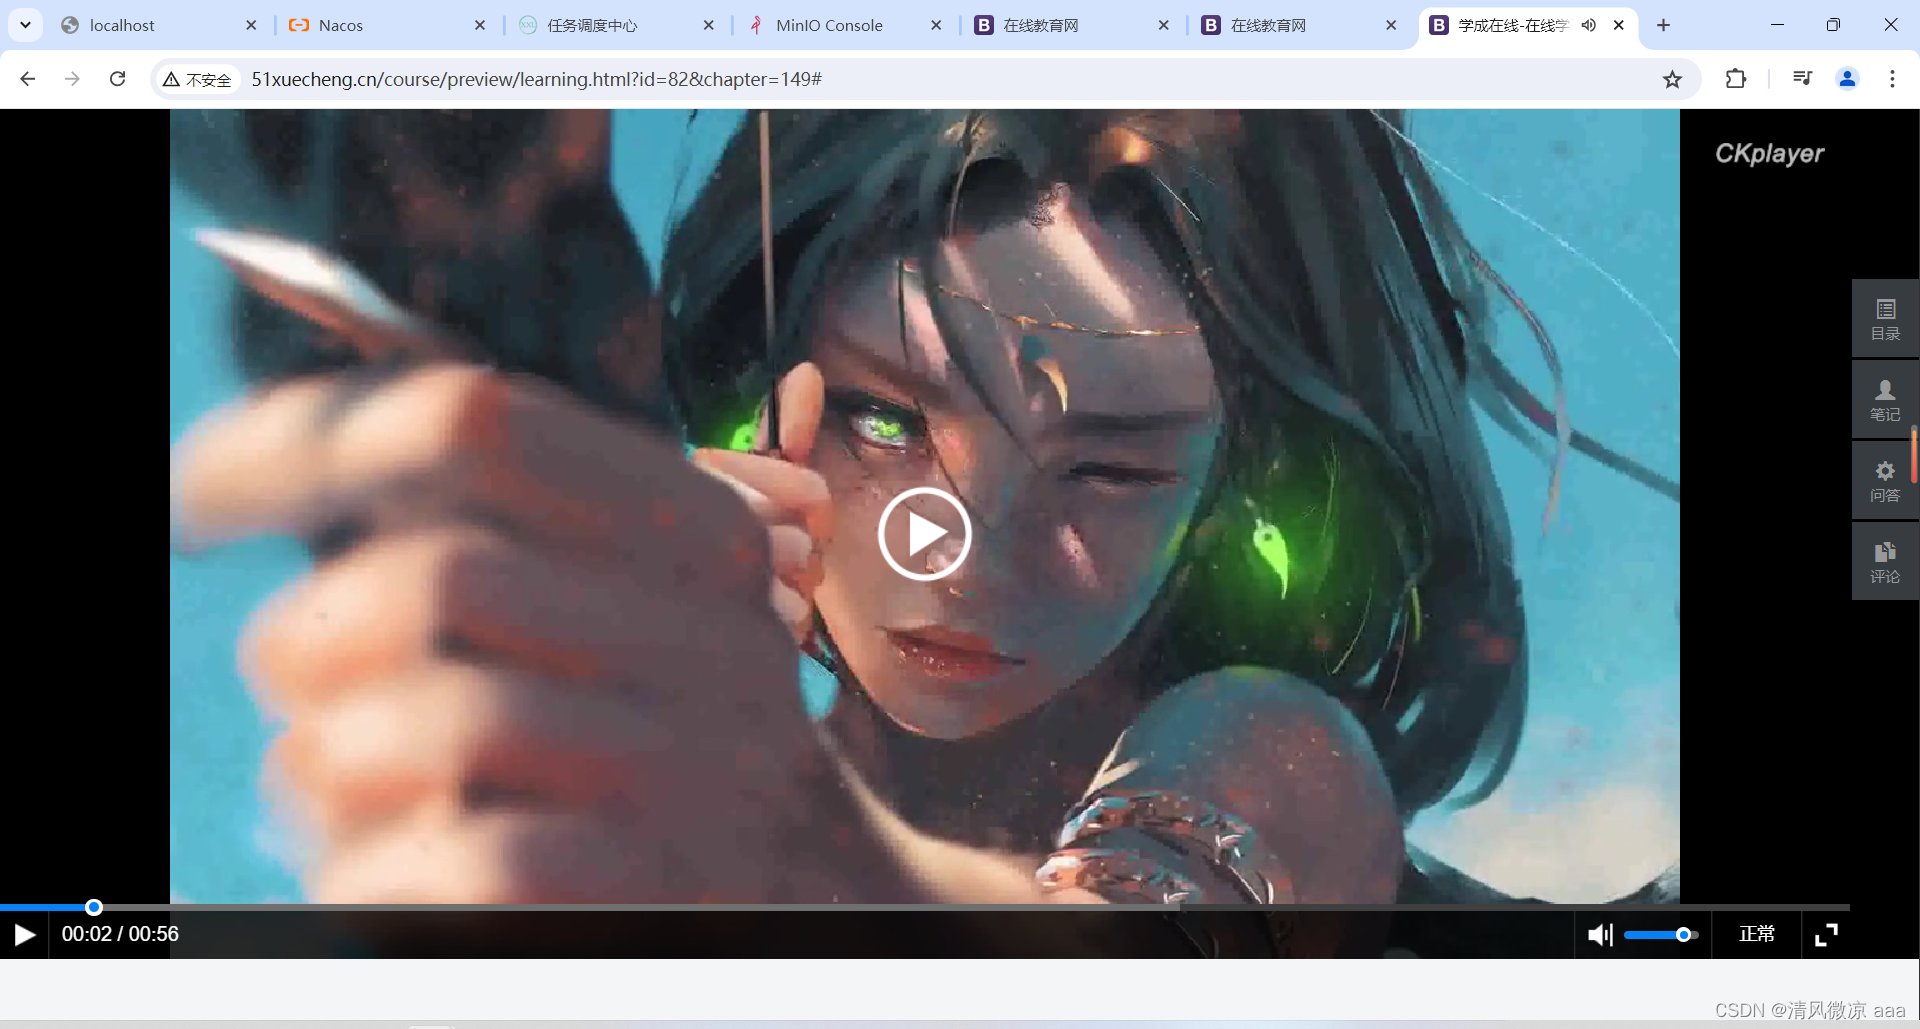
Task: Mute the video with the speaker icon
Action: tap(1599, 935)
